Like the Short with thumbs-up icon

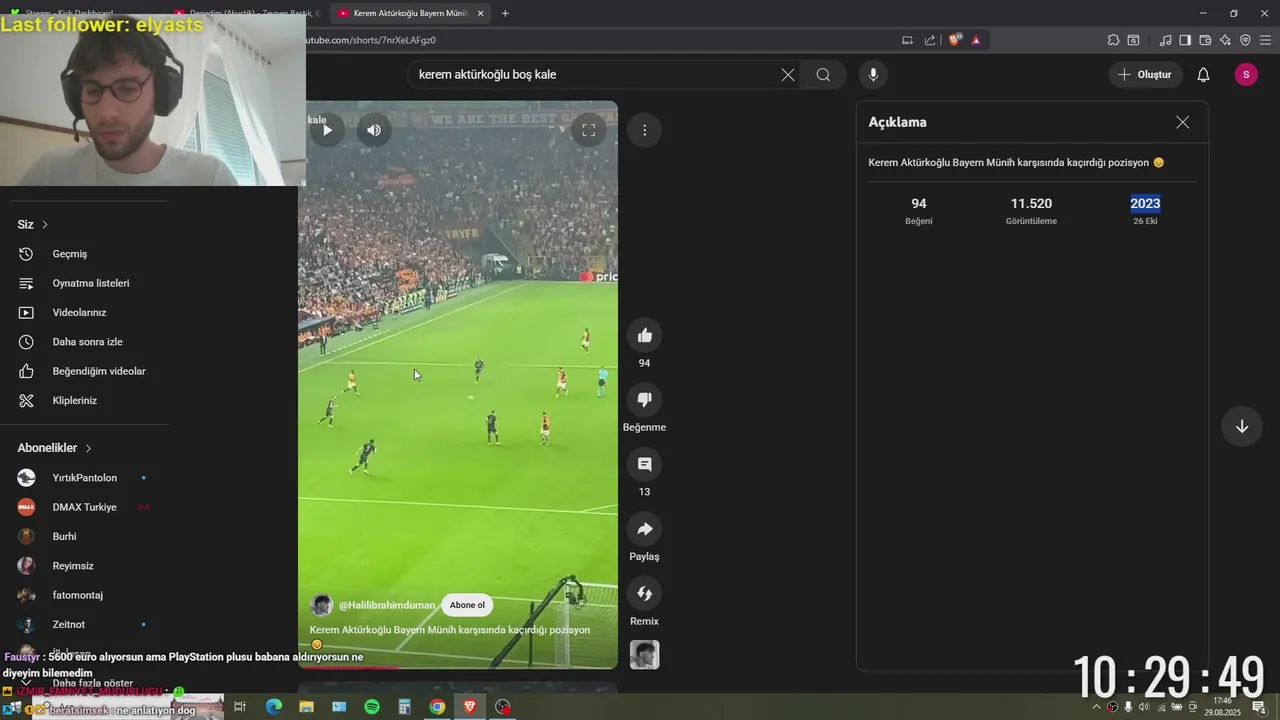click(x=645, y=335)
